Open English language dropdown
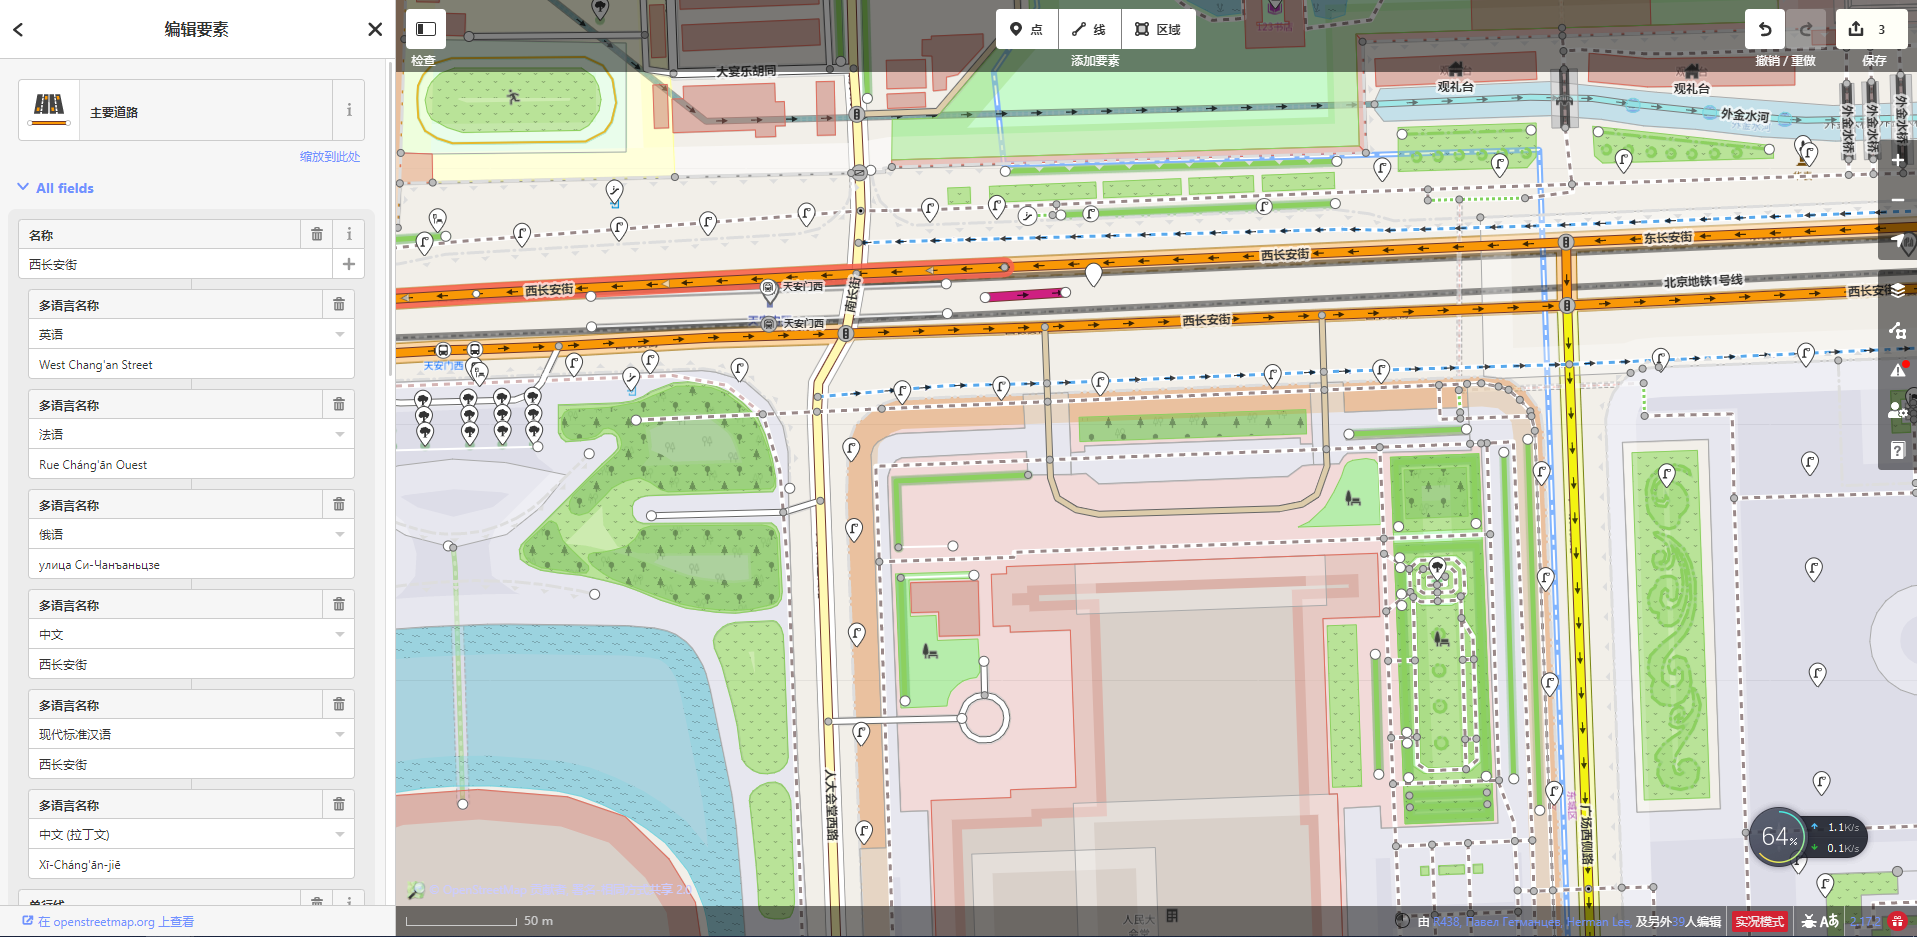 [191, 334]
